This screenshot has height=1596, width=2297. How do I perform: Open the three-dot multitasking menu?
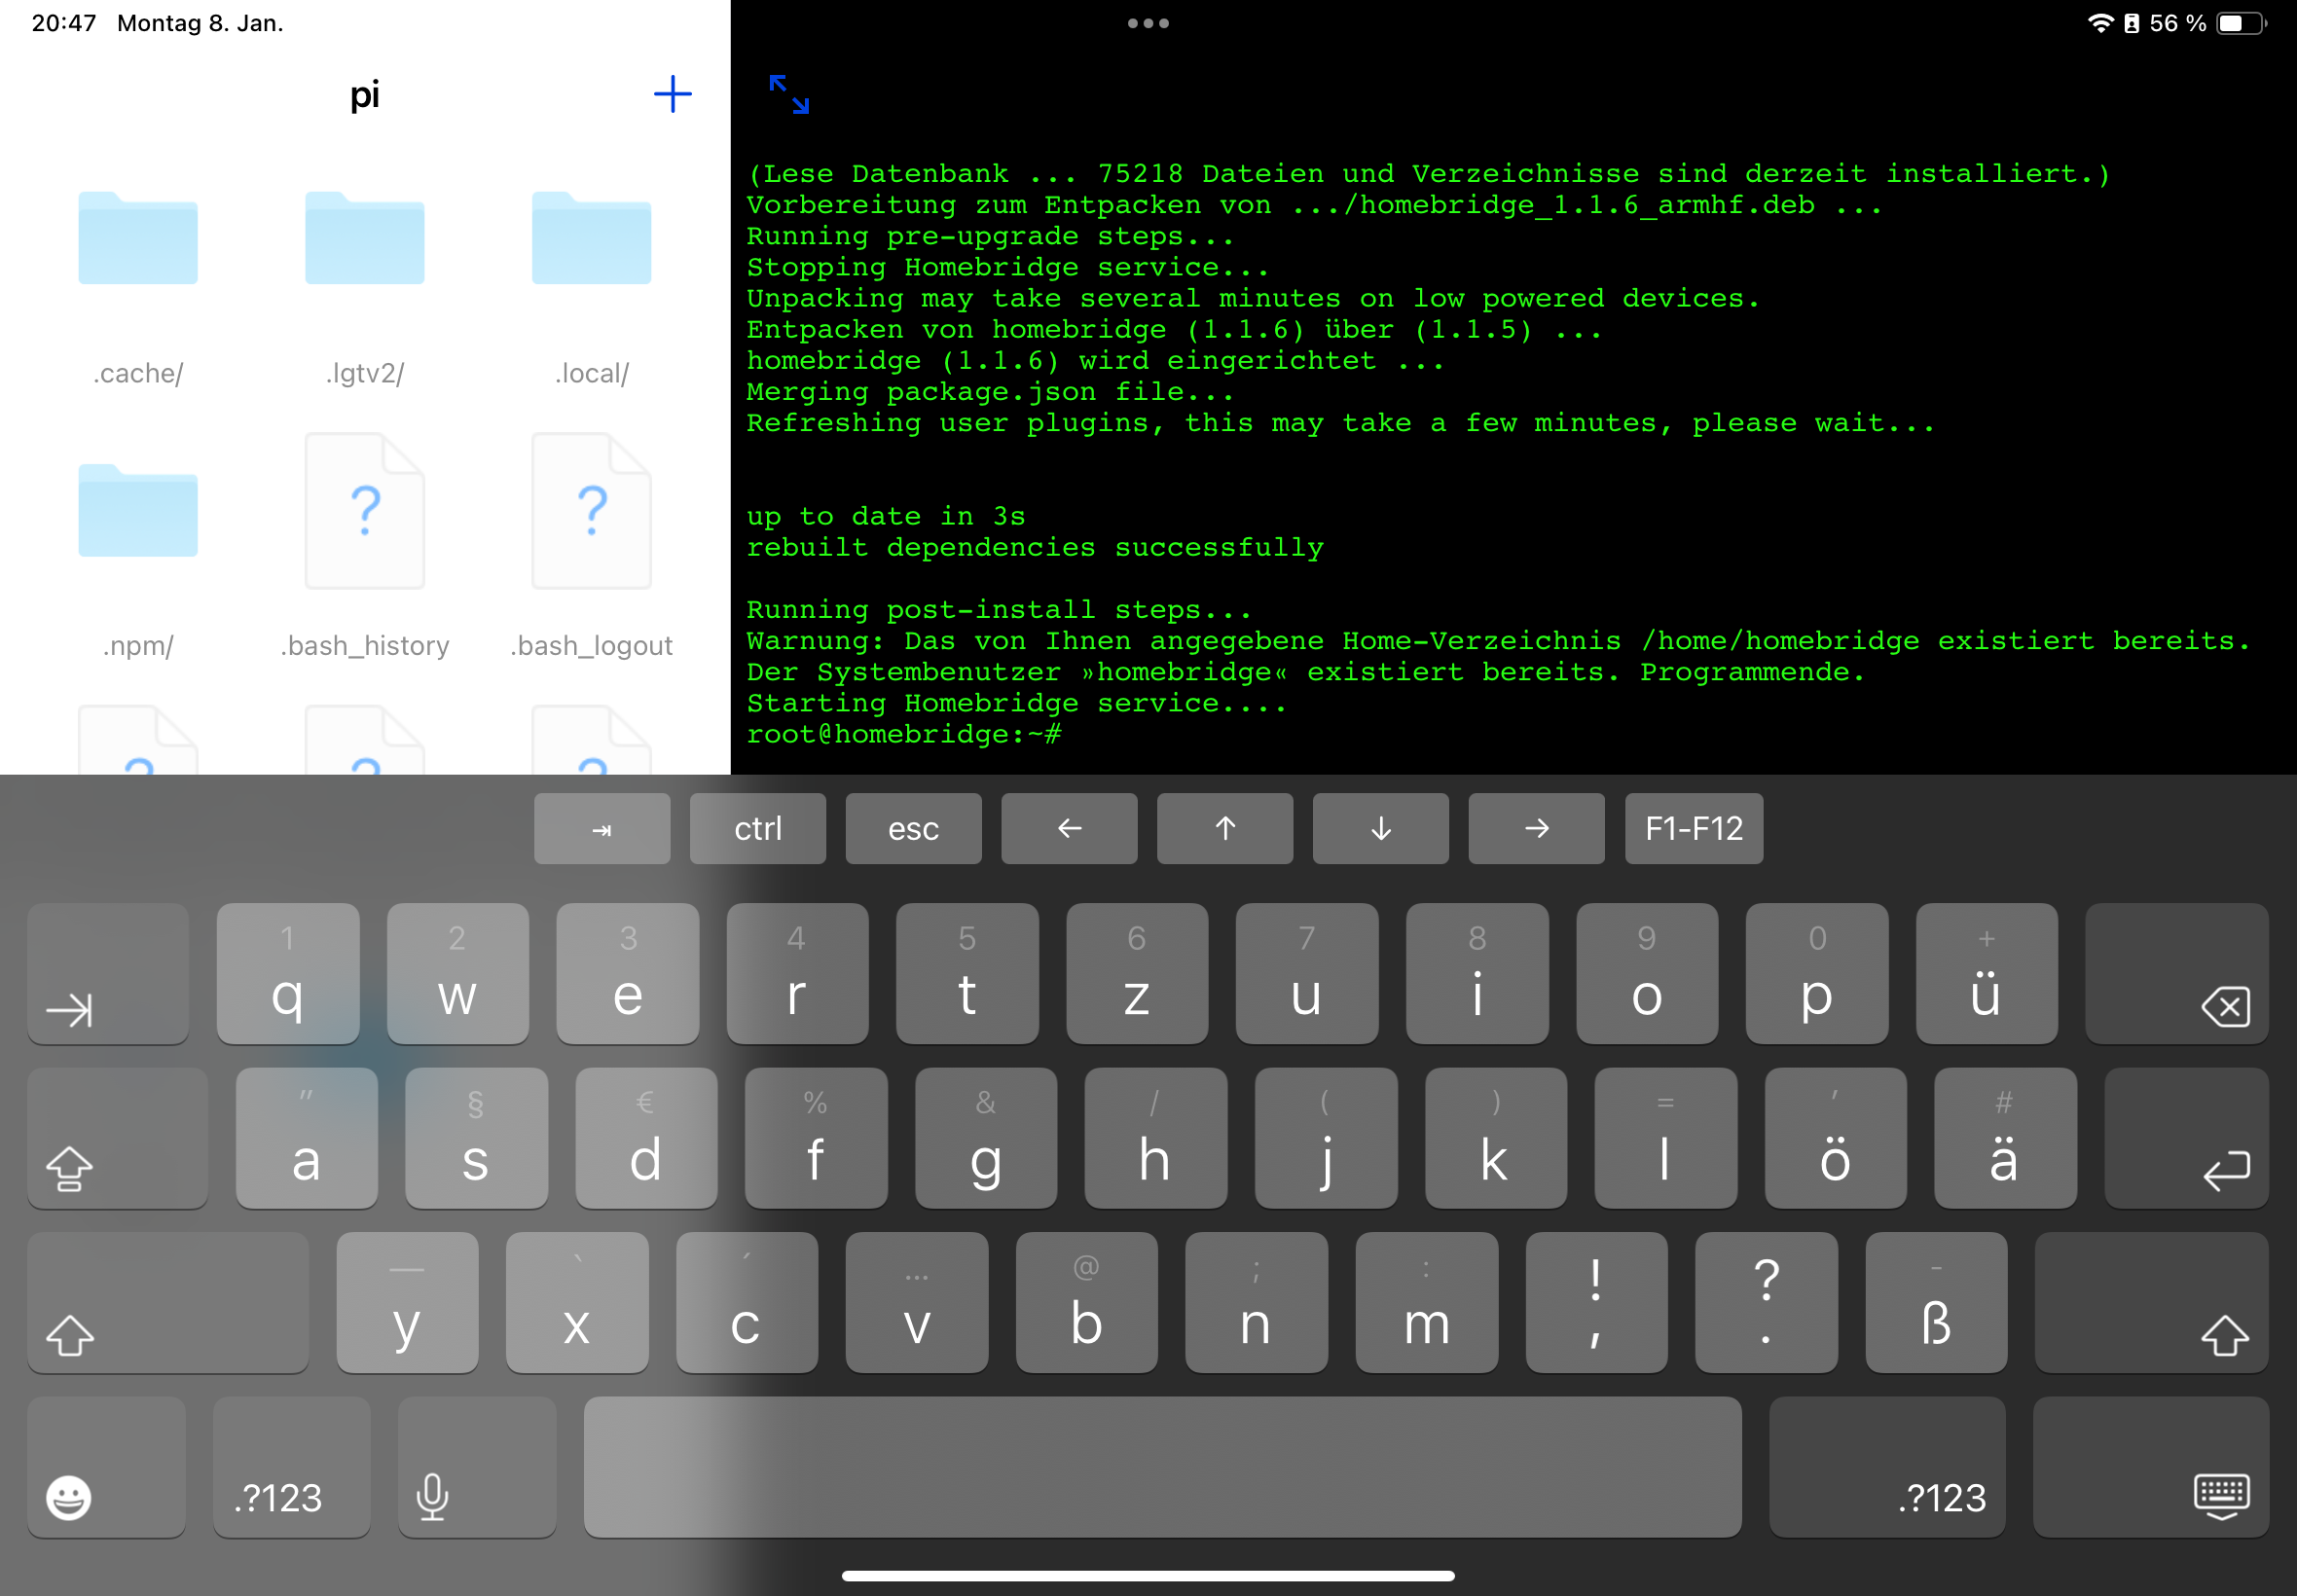1148,23
